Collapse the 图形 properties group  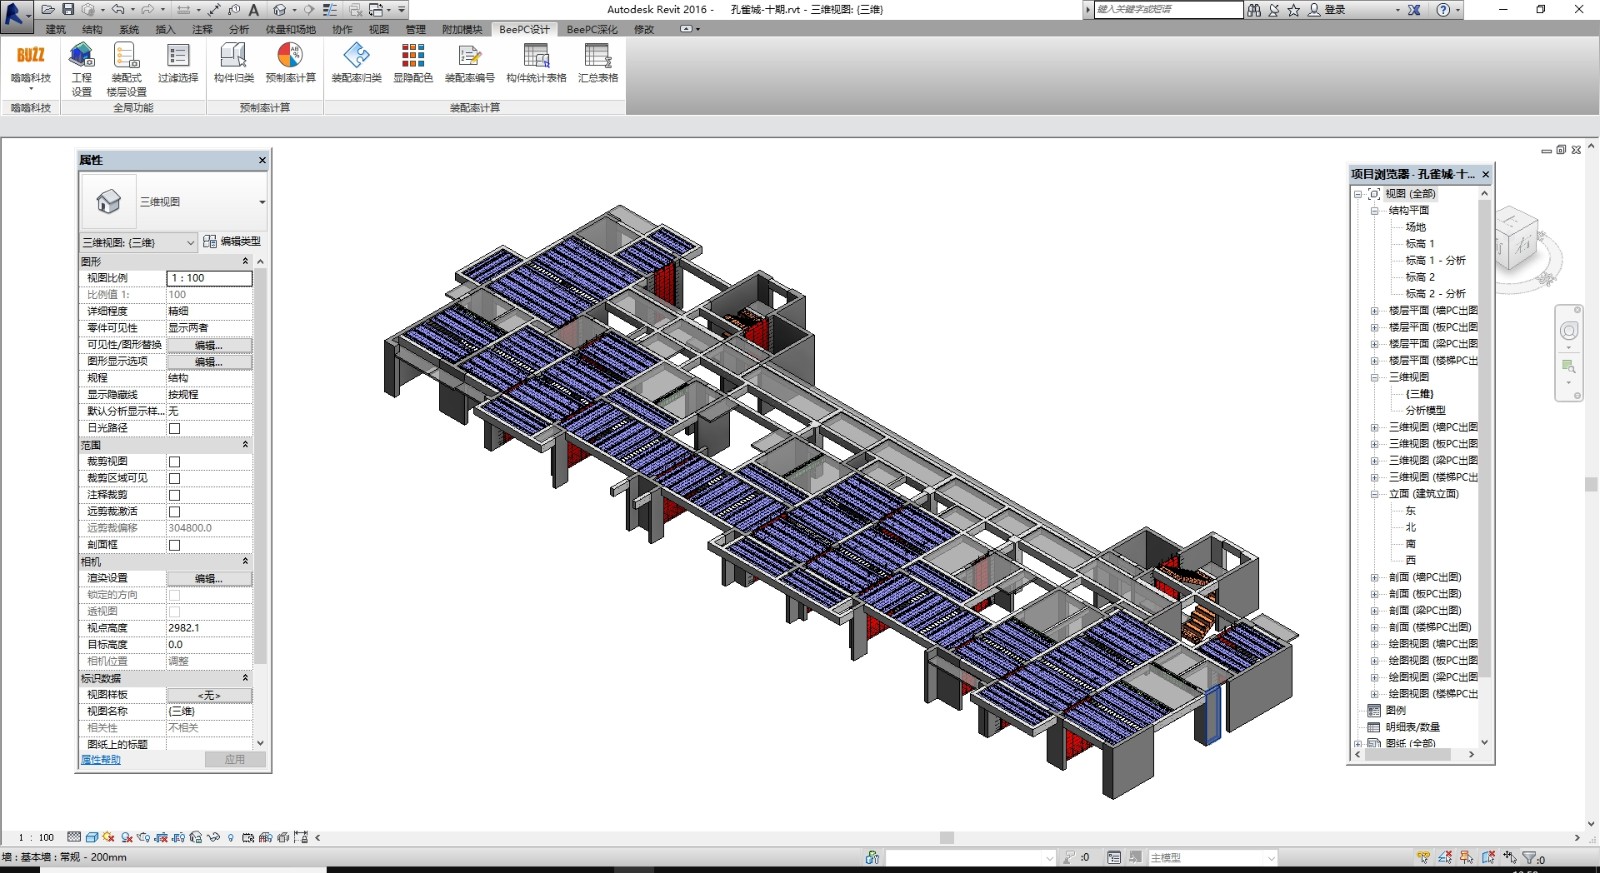click(245, 261)
